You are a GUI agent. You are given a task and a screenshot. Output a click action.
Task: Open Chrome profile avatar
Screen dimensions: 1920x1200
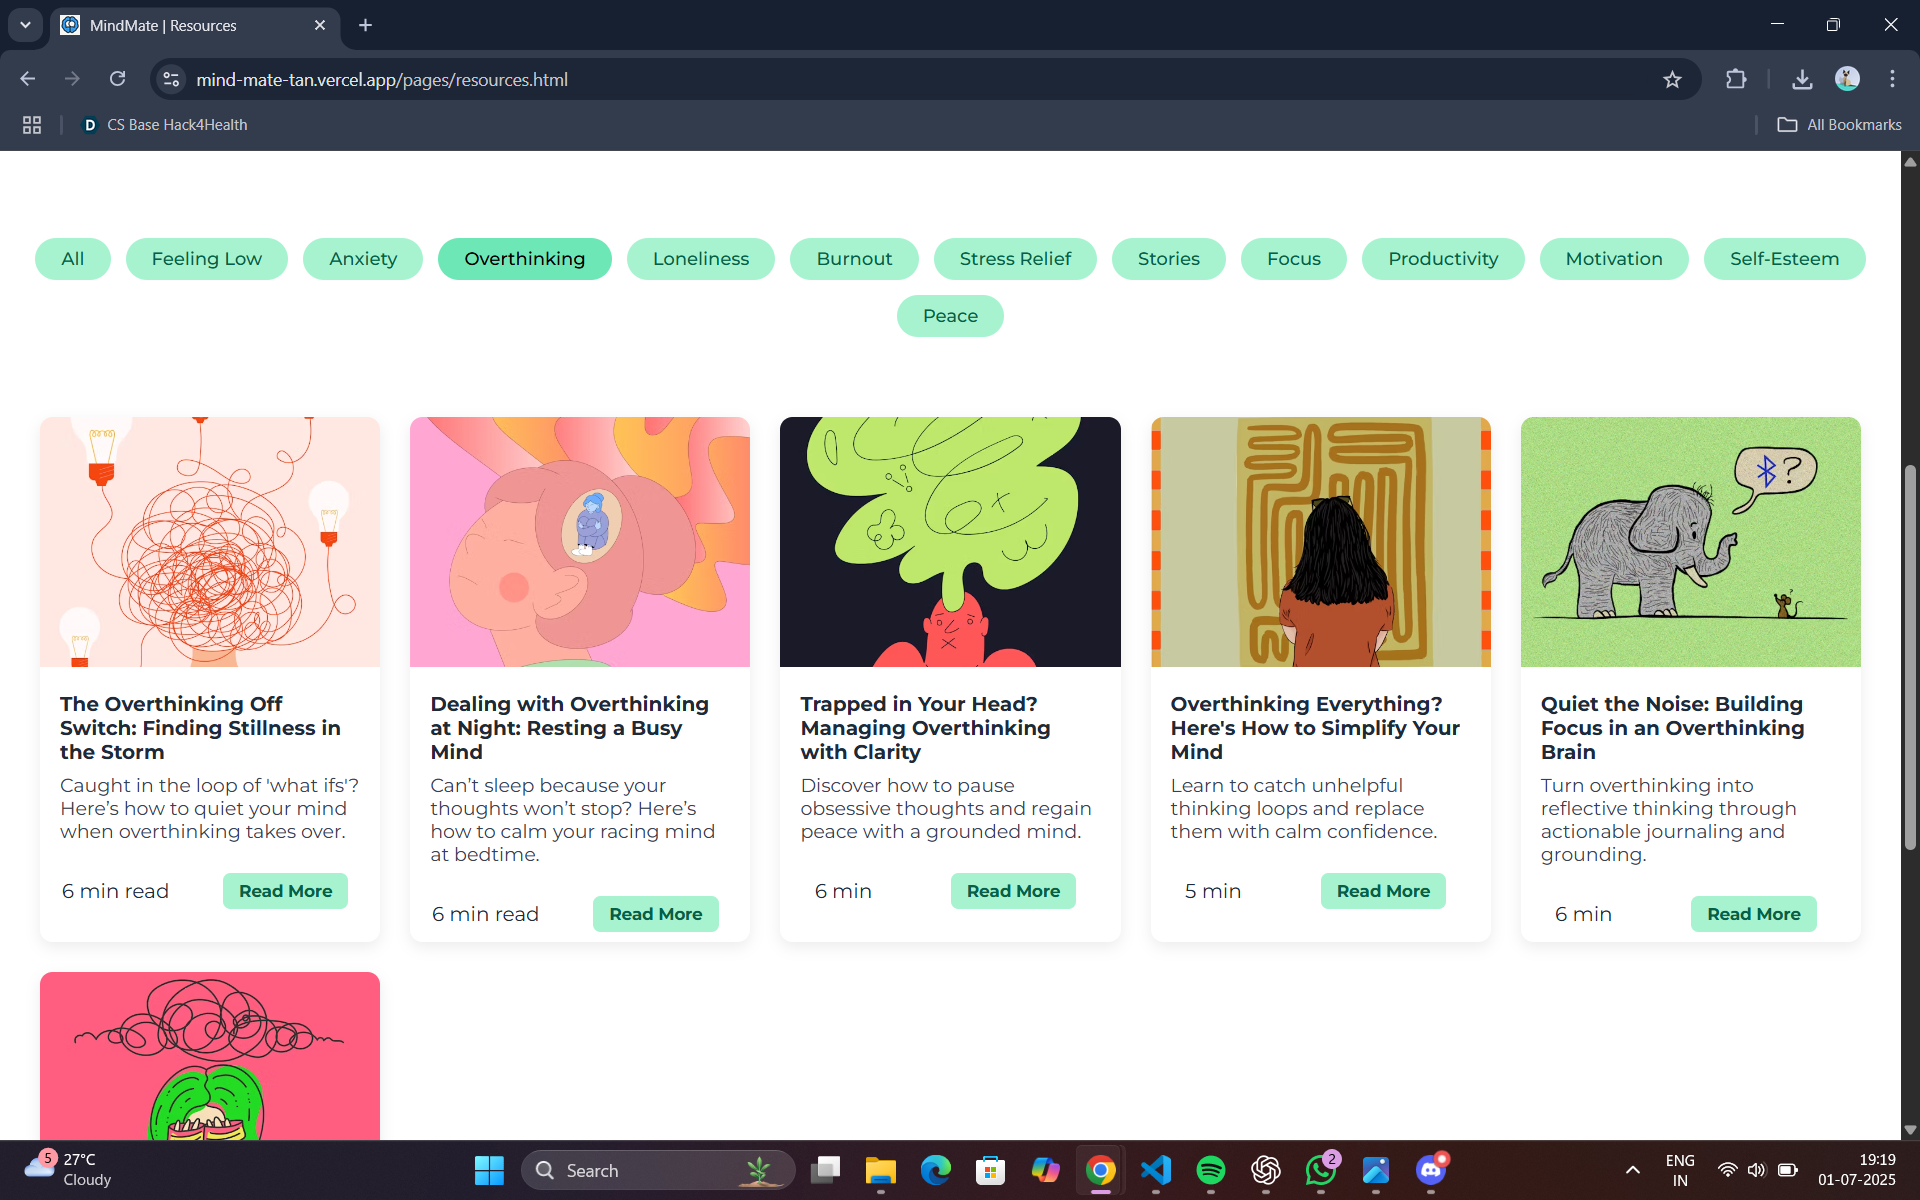coord(1847,79)
